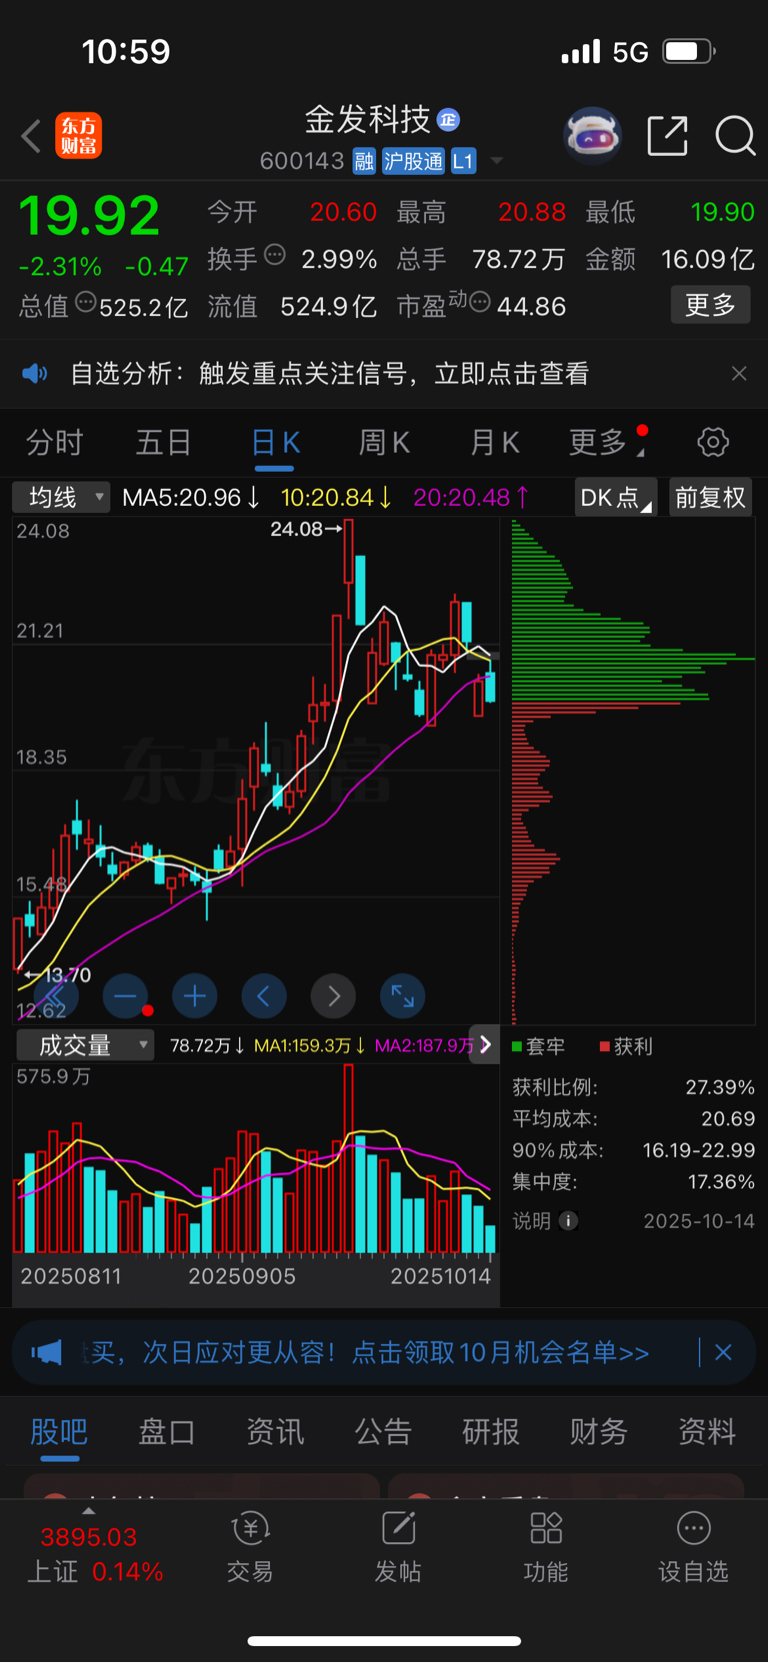This screenshot has height=1663, width=768.
Task: Tap the 沪股通 badge
Action: [413, 161]
